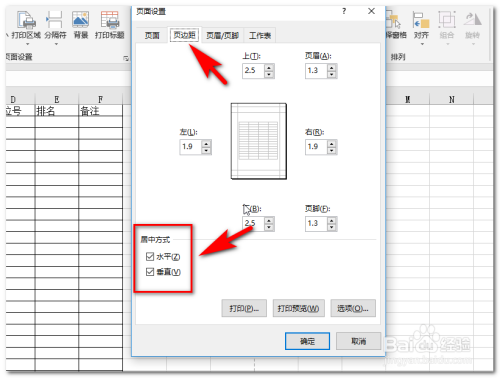Click the right margin 右(R) input field
This screenshot has height=378, width=500.
(316, 147)
